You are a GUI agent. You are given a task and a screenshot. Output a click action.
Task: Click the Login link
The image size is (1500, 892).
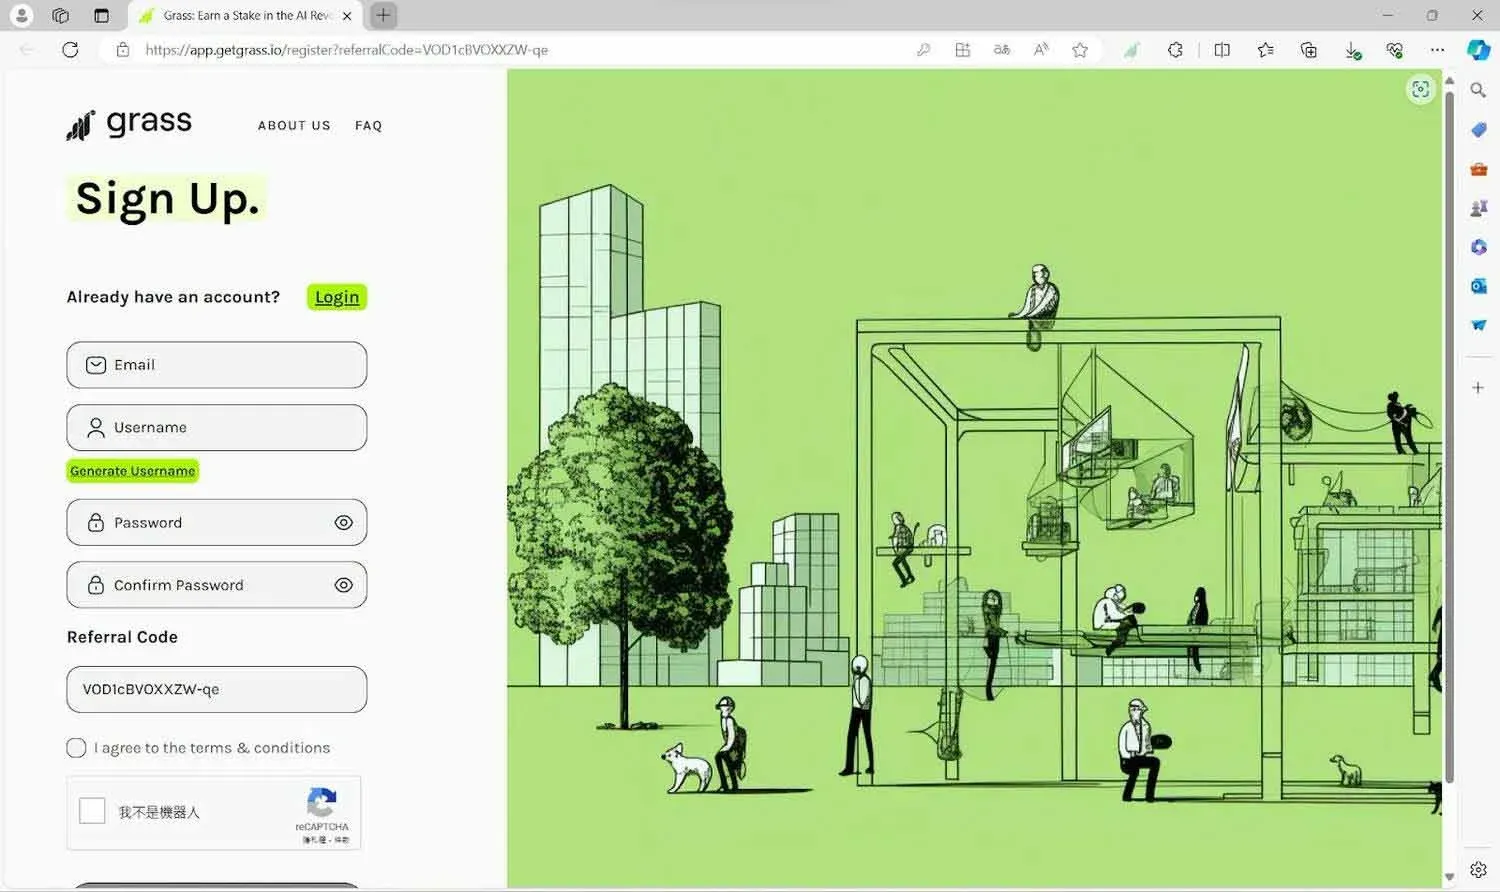[x=337, y=297]
